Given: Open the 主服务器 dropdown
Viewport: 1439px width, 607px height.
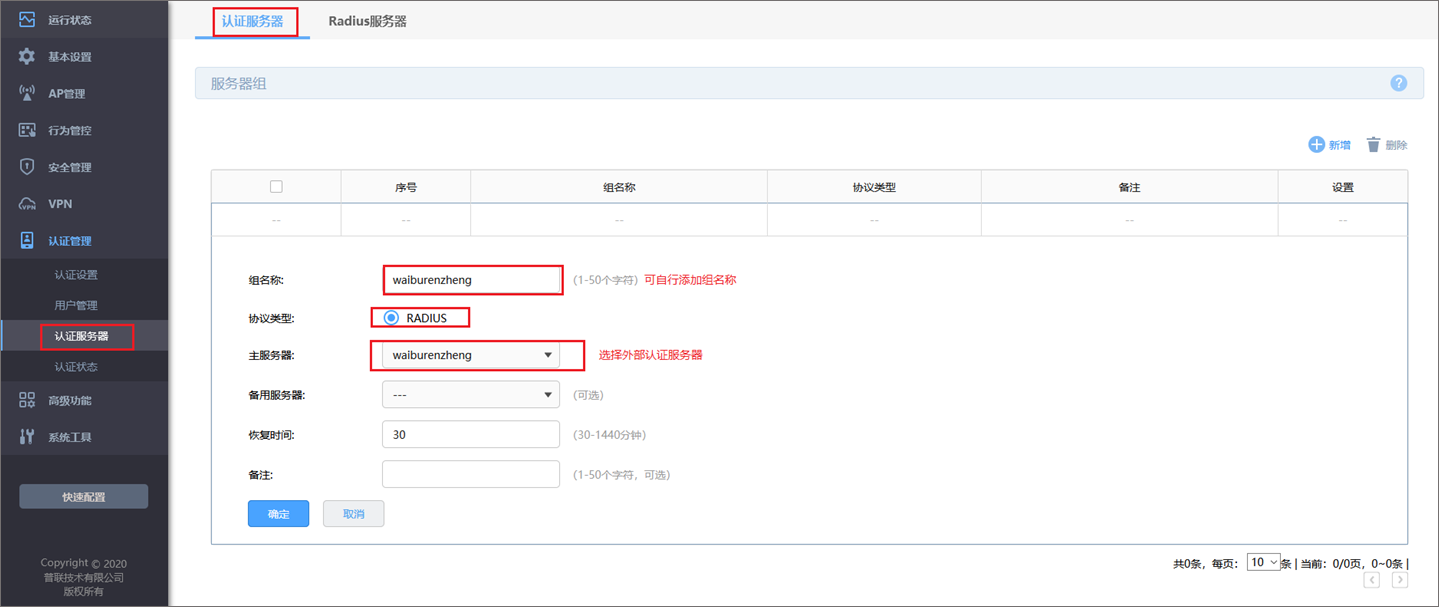Looking at the screenshot, I should click(470, 355).
